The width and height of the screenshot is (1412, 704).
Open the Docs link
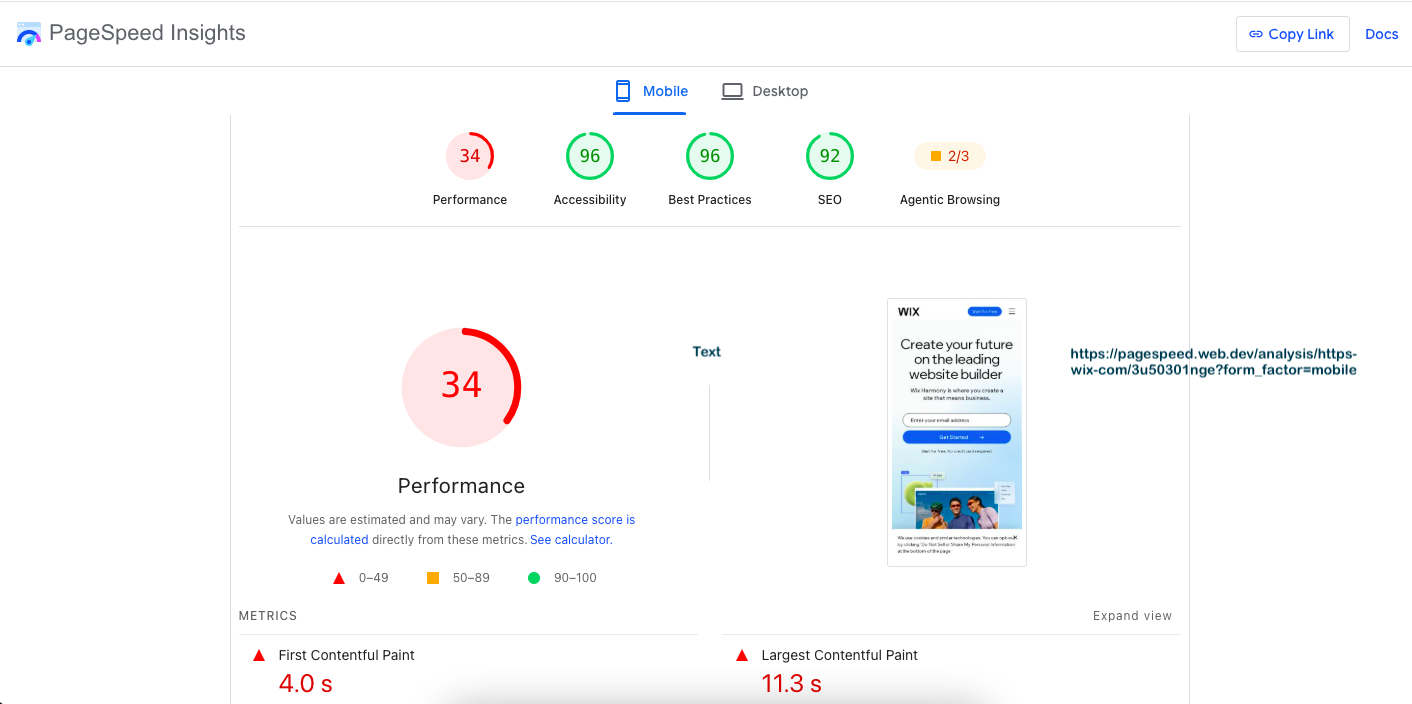click(x=1381, y=34)
